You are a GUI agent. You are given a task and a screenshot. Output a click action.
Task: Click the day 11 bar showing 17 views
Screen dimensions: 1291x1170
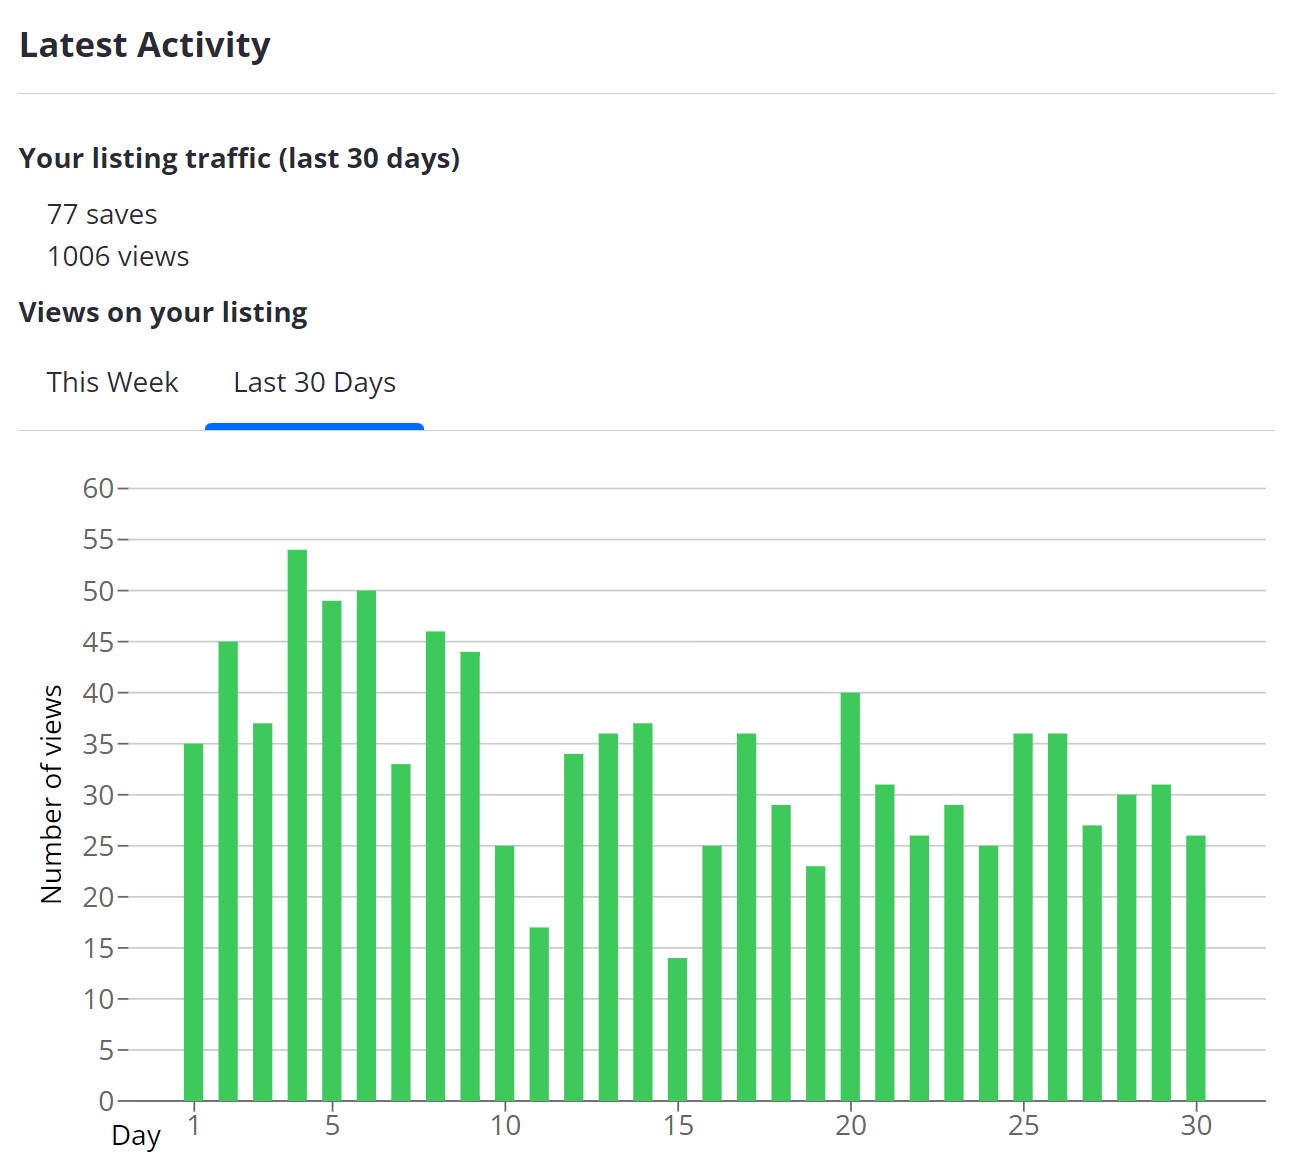(x=539, y=1014)
